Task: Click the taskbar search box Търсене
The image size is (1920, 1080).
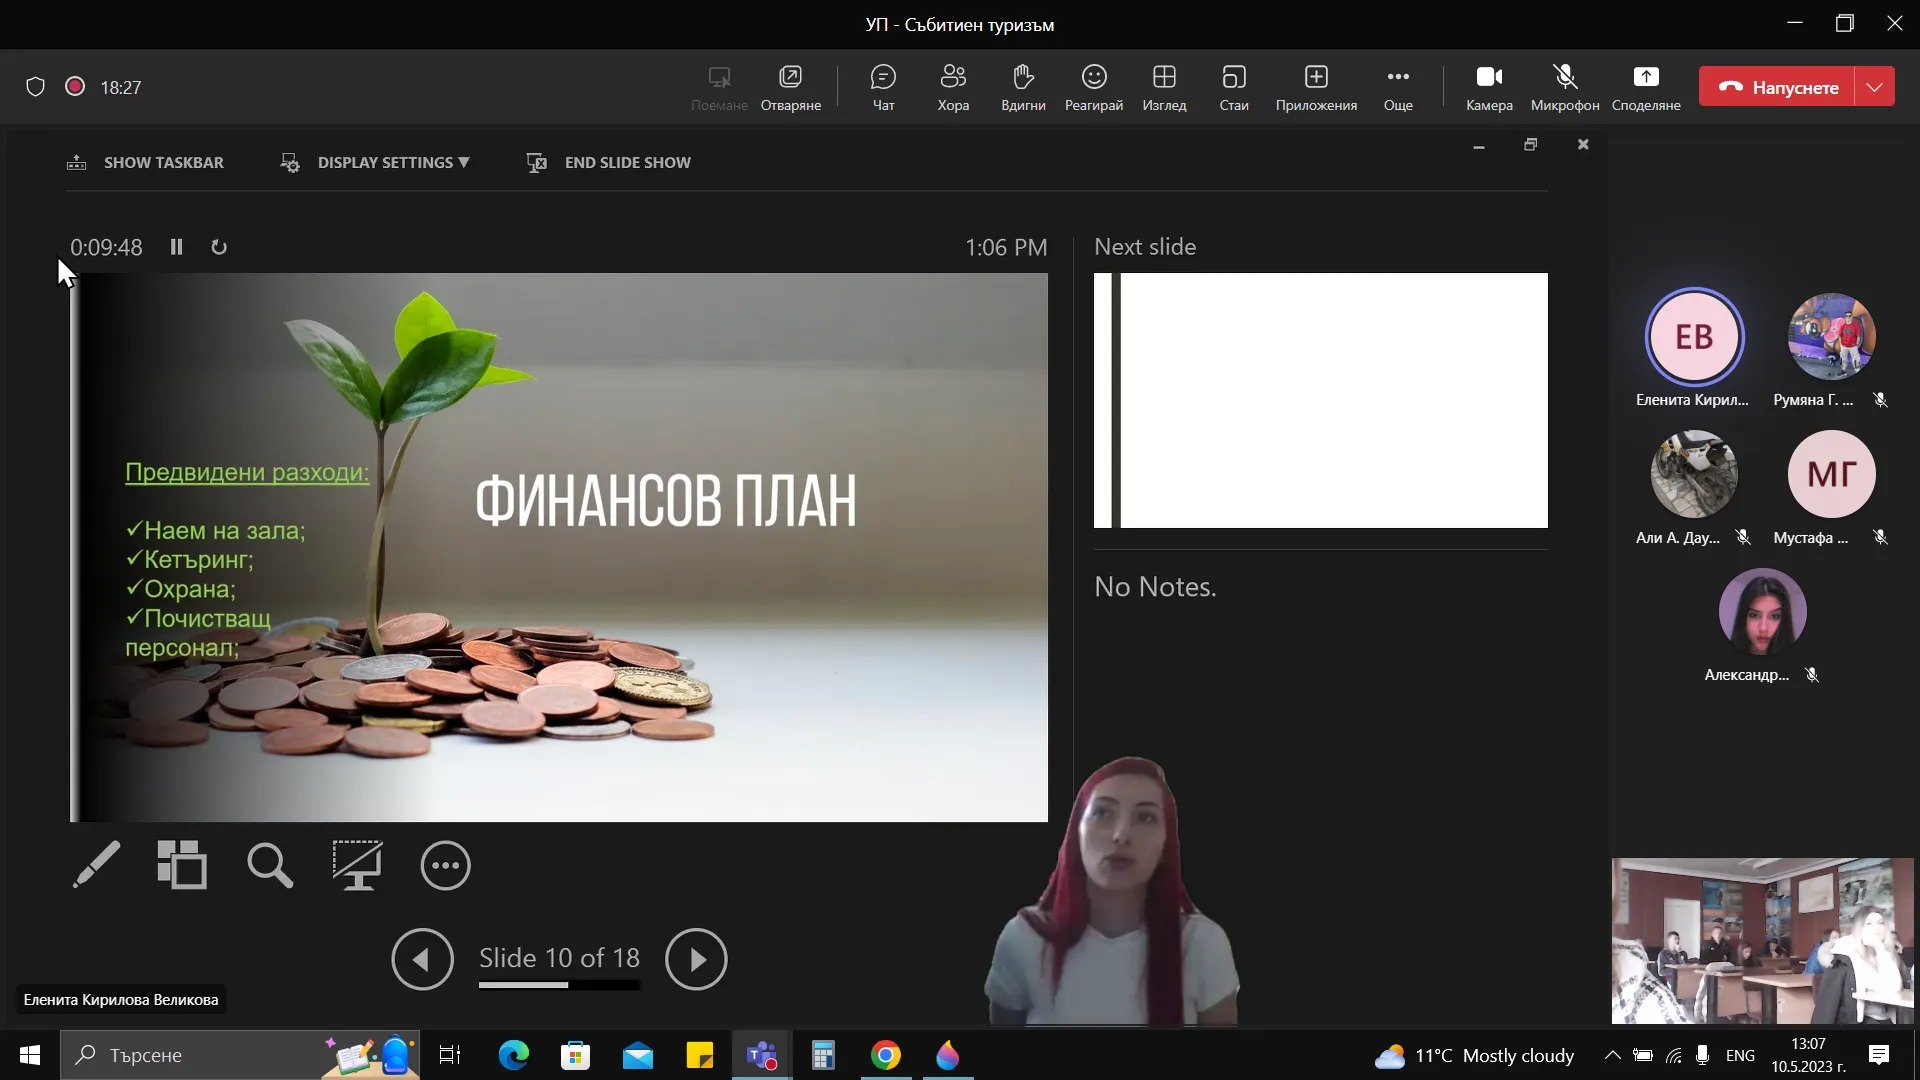Action: (x=240, y=1055)
